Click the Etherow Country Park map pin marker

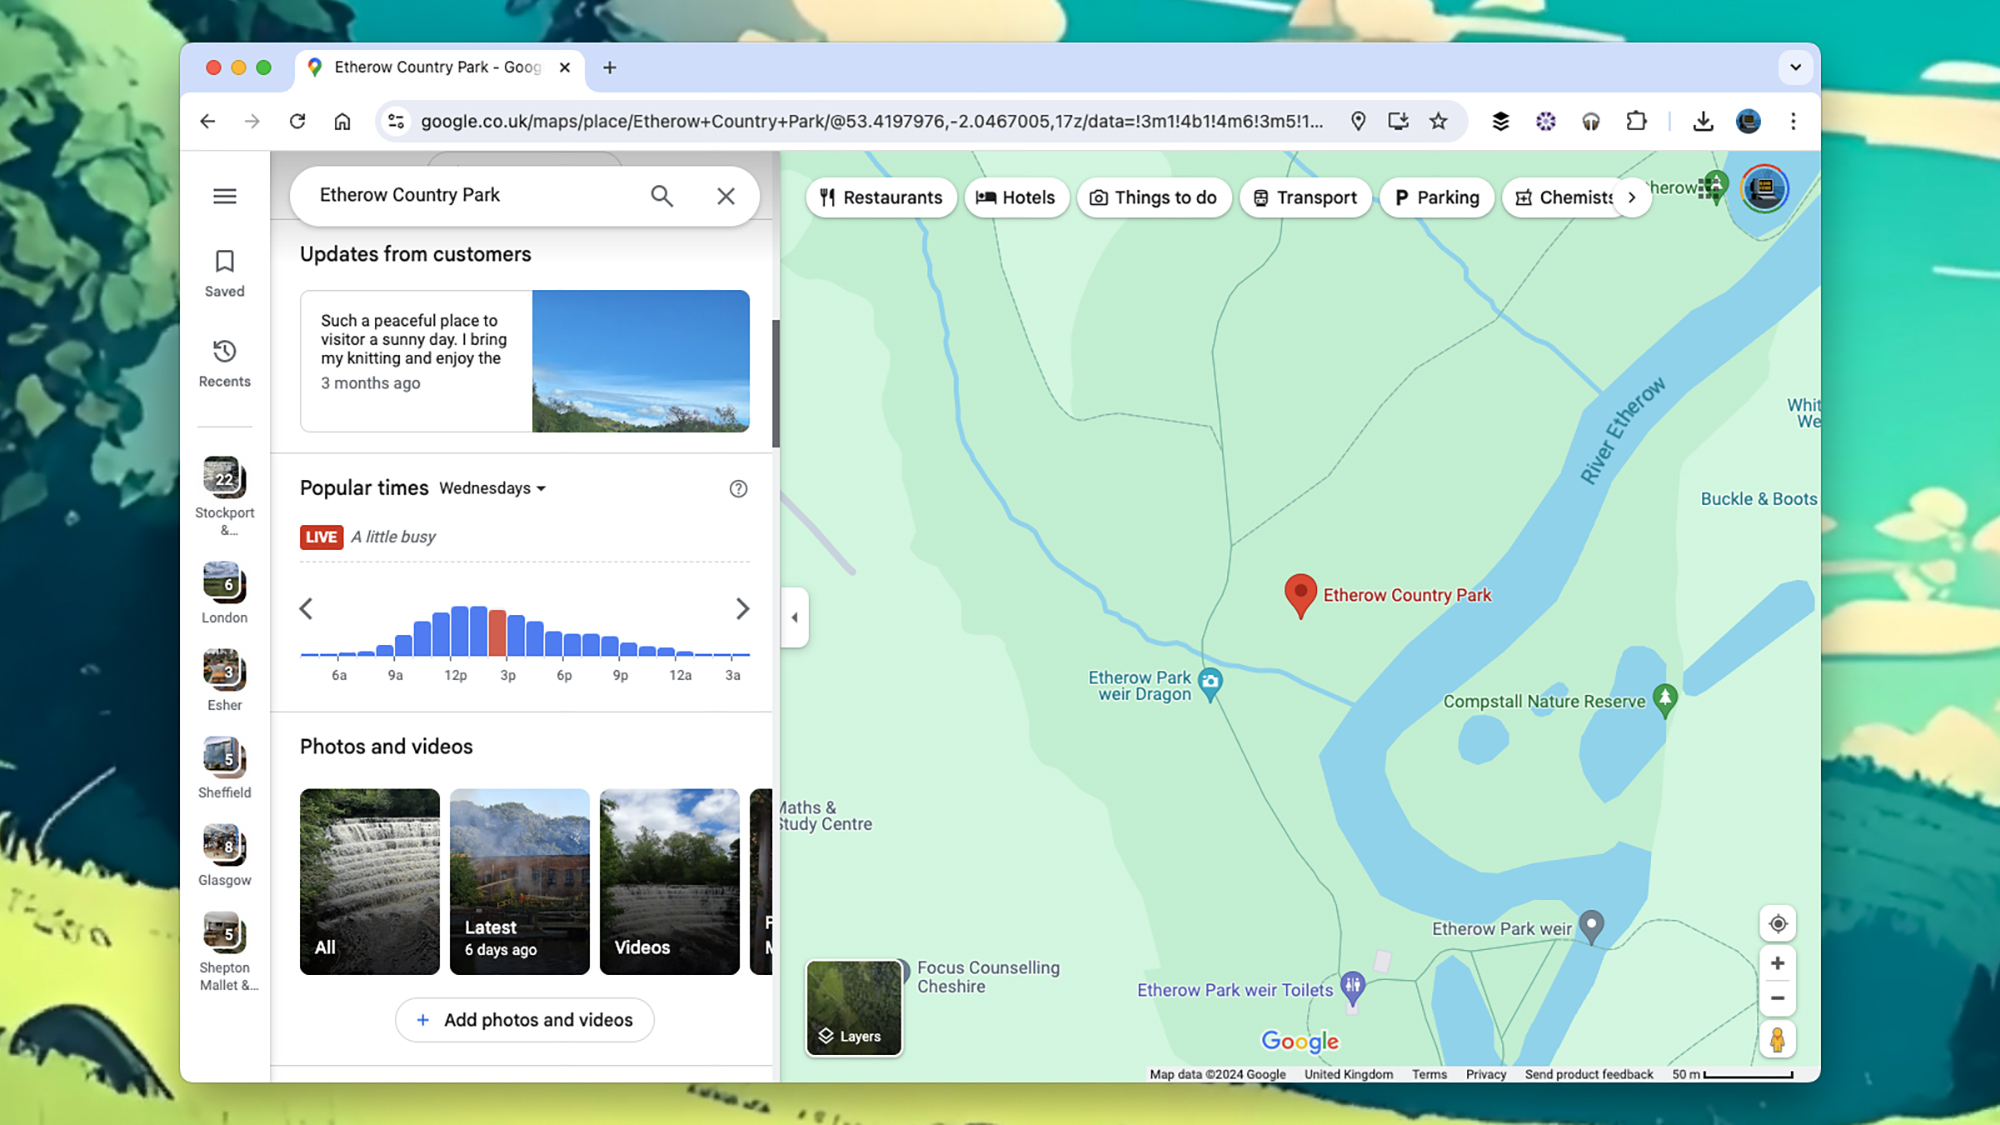pos(1299,593)
